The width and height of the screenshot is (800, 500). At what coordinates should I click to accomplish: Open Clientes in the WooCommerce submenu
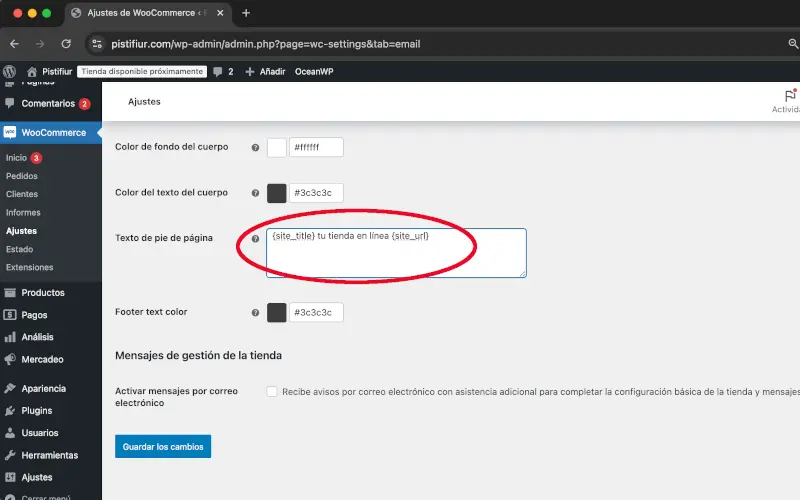[22, 194]
